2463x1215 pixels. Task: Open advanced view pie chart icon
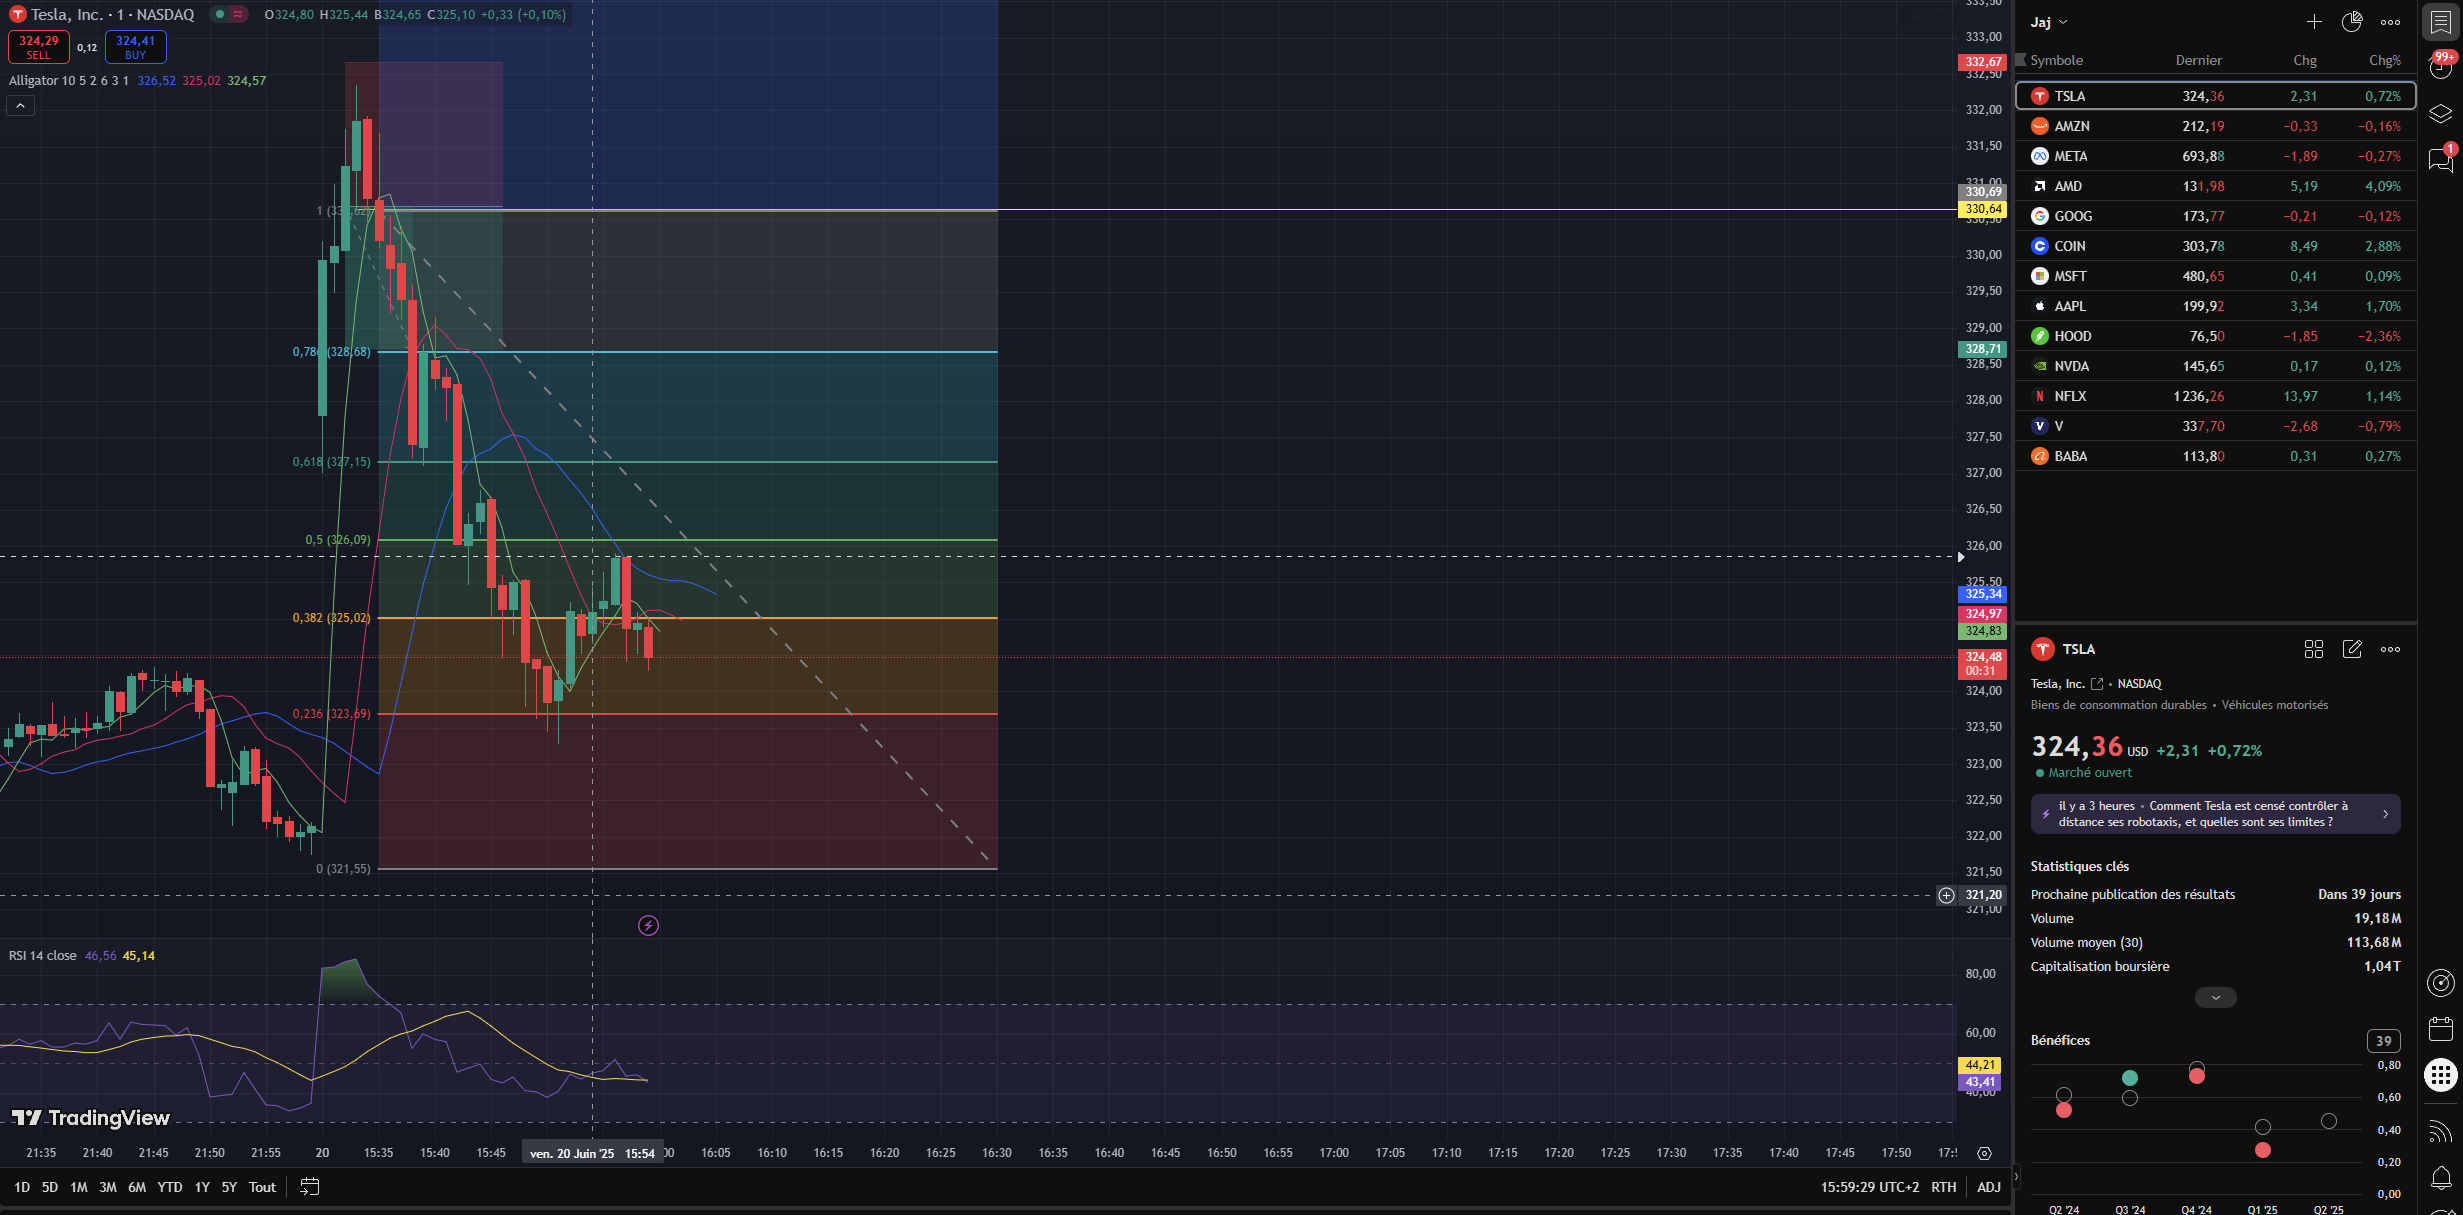click(x=2352, y=22)
